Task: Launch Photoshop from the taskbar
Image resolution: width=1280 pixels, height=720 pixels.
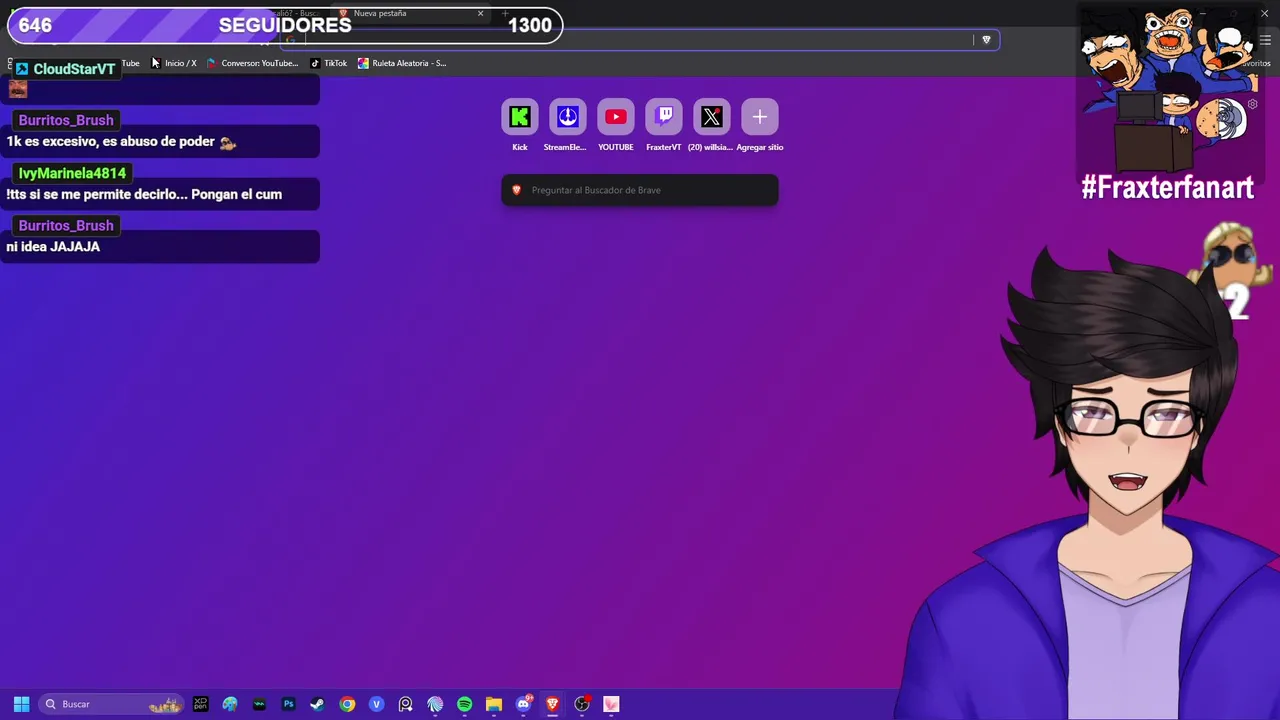Action: point(289,704)
